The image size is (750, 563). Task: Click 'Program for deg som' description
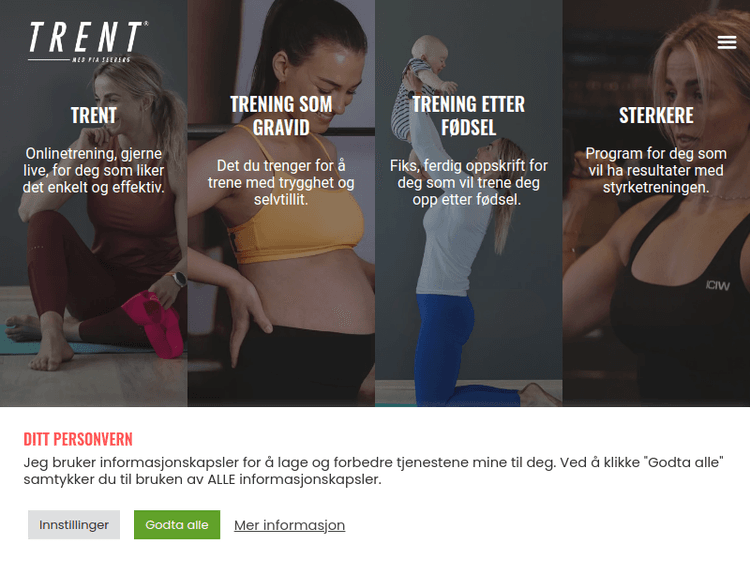(x=656, y=170)
